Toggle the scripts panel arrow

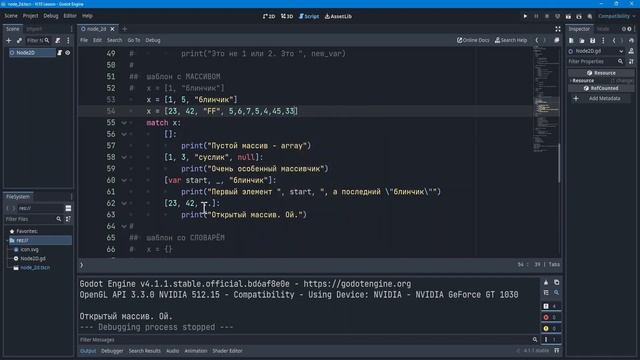pos(82,265)
